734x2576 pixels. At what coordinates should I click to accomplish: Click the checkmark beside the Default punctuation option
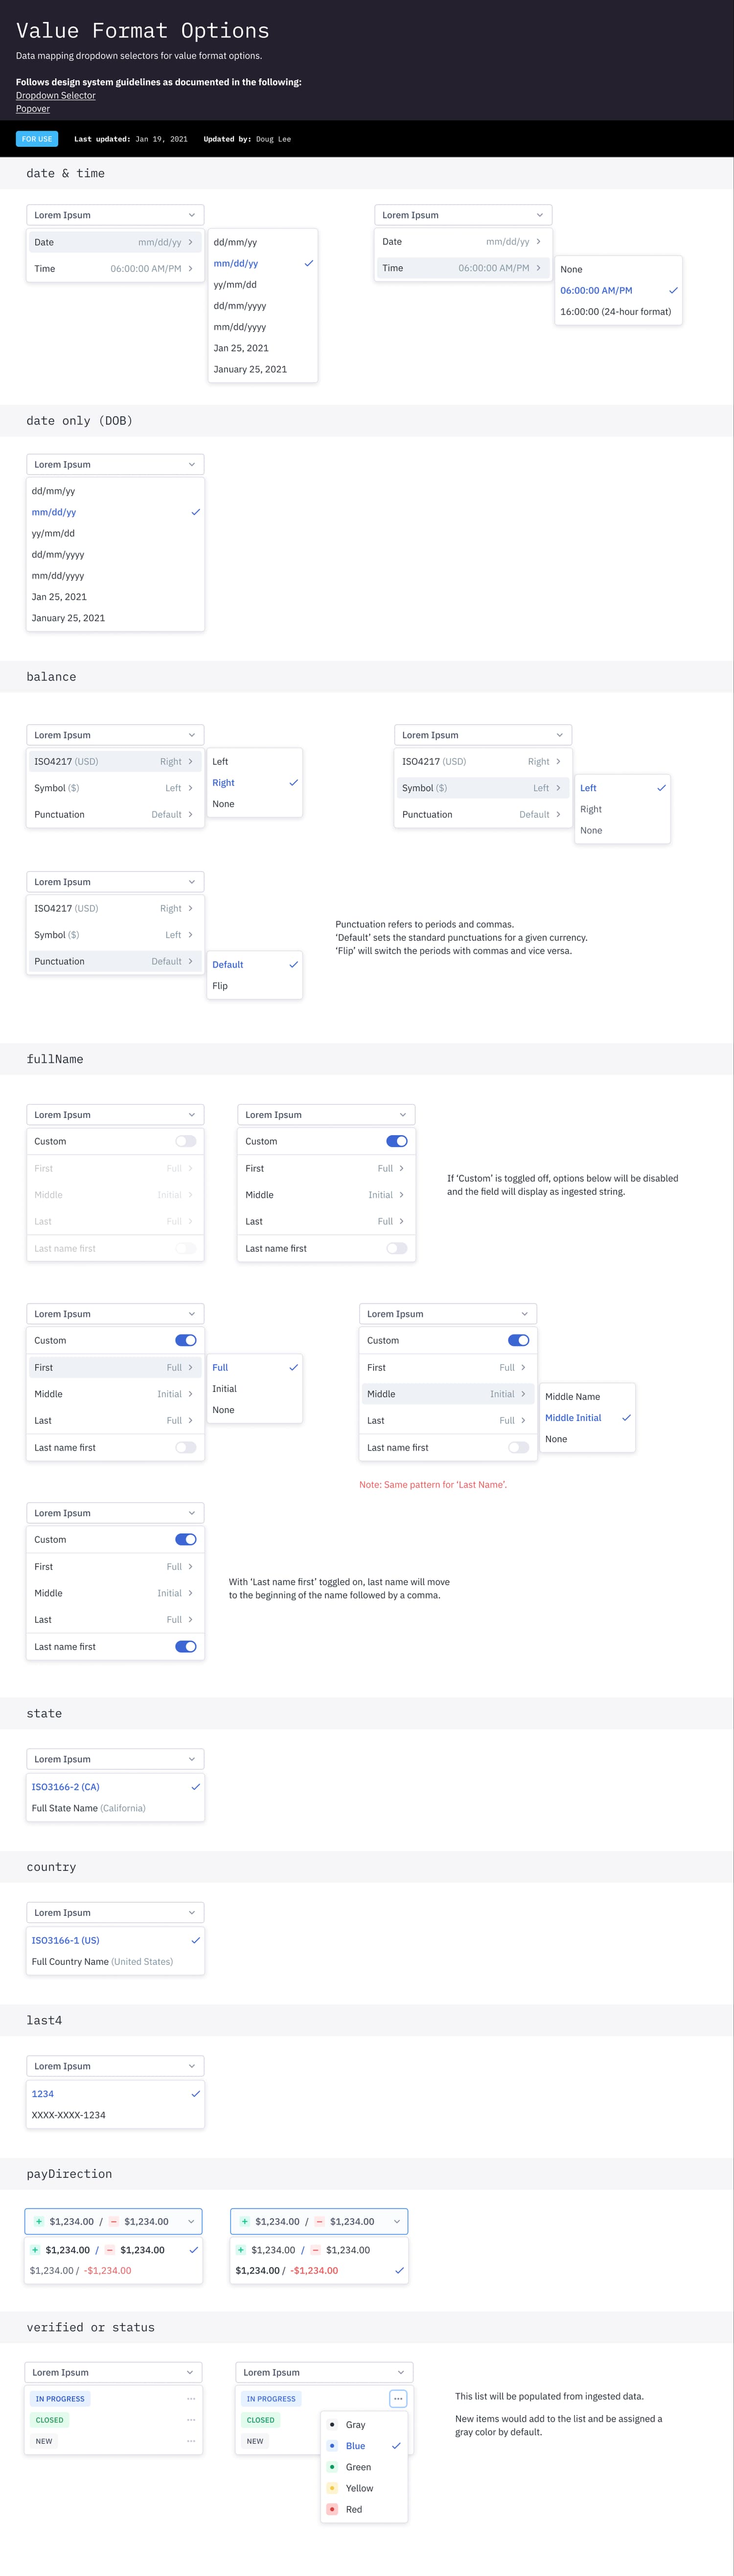pyautogui.click(x=293, y=964)
